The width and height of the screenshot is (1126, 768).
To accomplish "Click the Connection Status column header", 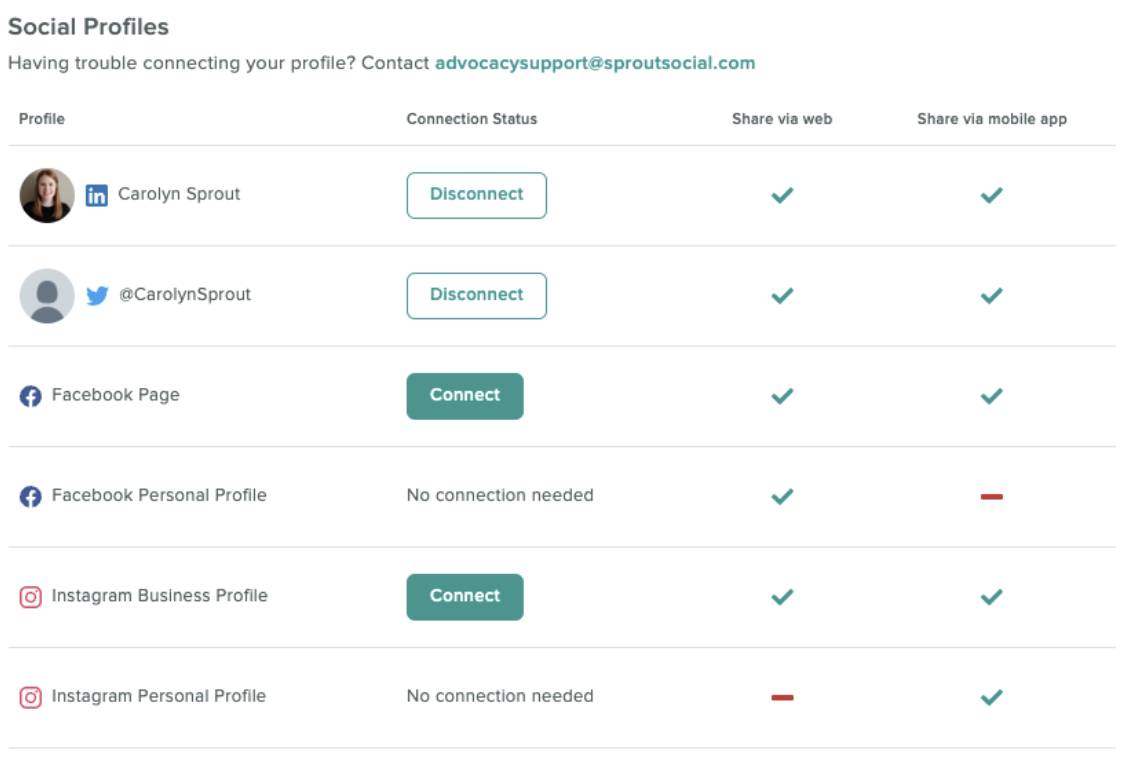I will pyautogui.click(x=472, y=119).
